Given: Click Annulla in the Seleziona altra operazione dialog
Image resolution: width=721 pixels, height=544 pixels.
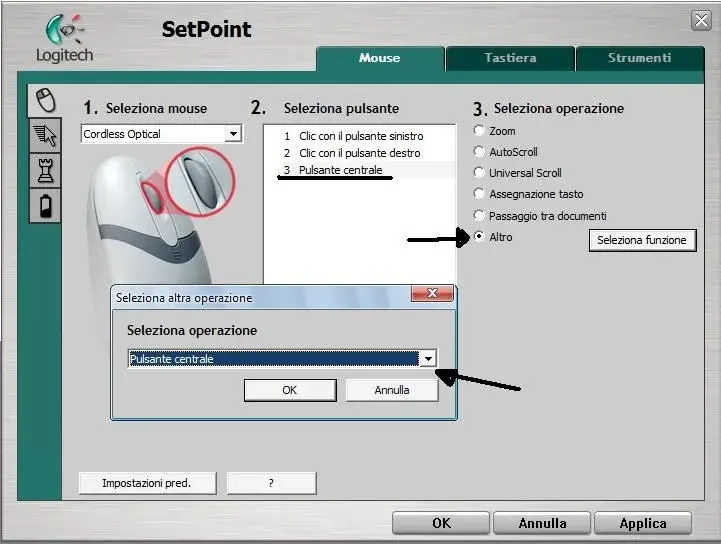Looking at the screenshot, I should click(392, 390).
